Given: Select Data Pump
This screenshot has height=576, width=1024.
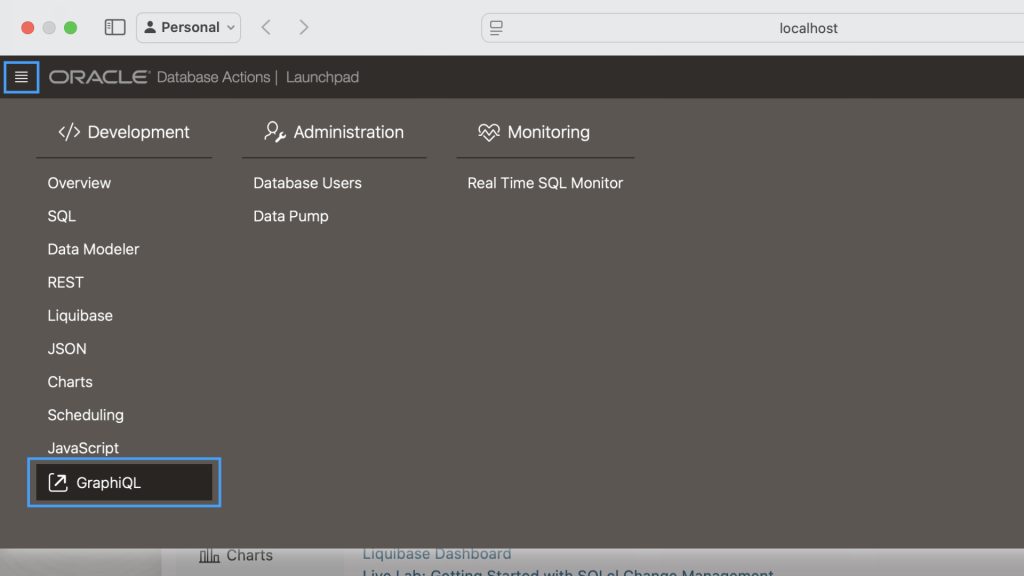Looking at the screenshot, I should (x=291, y=216).
